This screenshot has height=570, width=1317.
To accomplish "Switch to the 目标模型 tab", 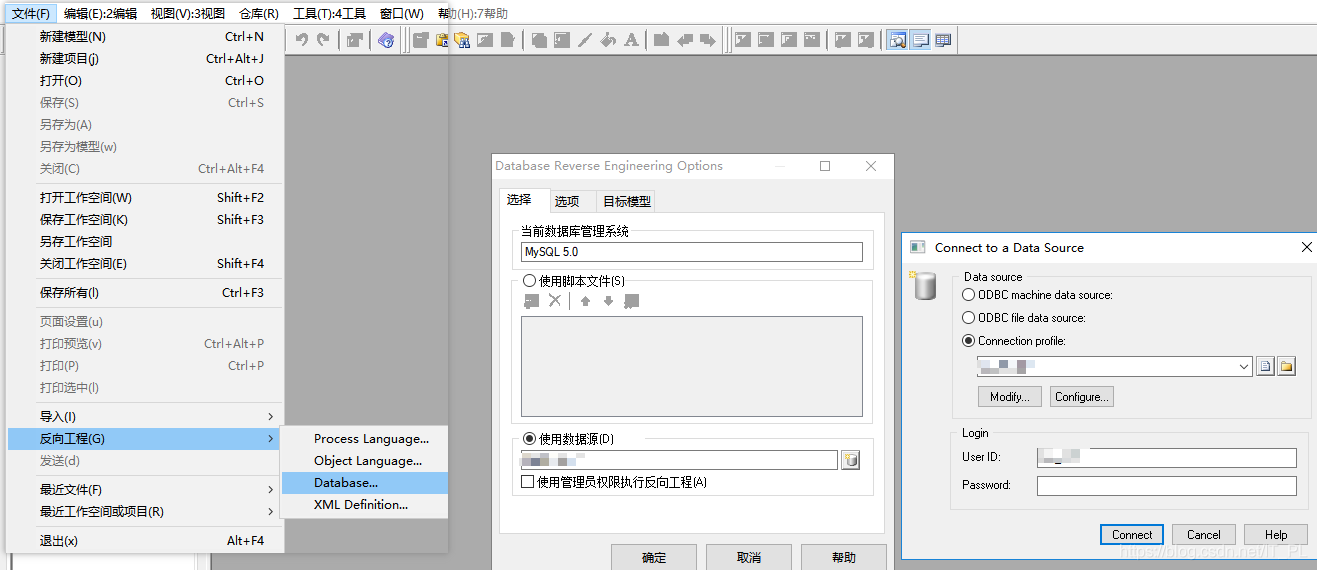I will click(x=627, y=201).
